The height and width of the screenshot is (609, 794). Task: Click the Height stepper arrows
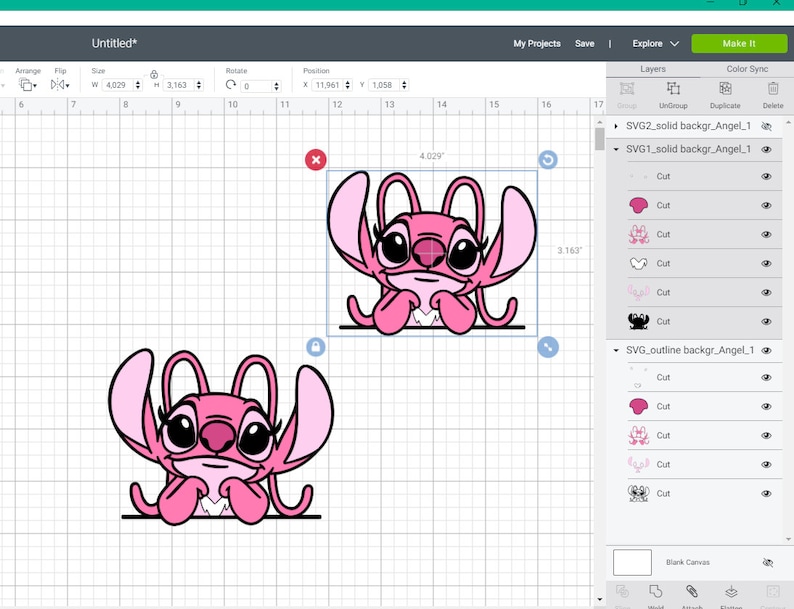tap(198, 85)
